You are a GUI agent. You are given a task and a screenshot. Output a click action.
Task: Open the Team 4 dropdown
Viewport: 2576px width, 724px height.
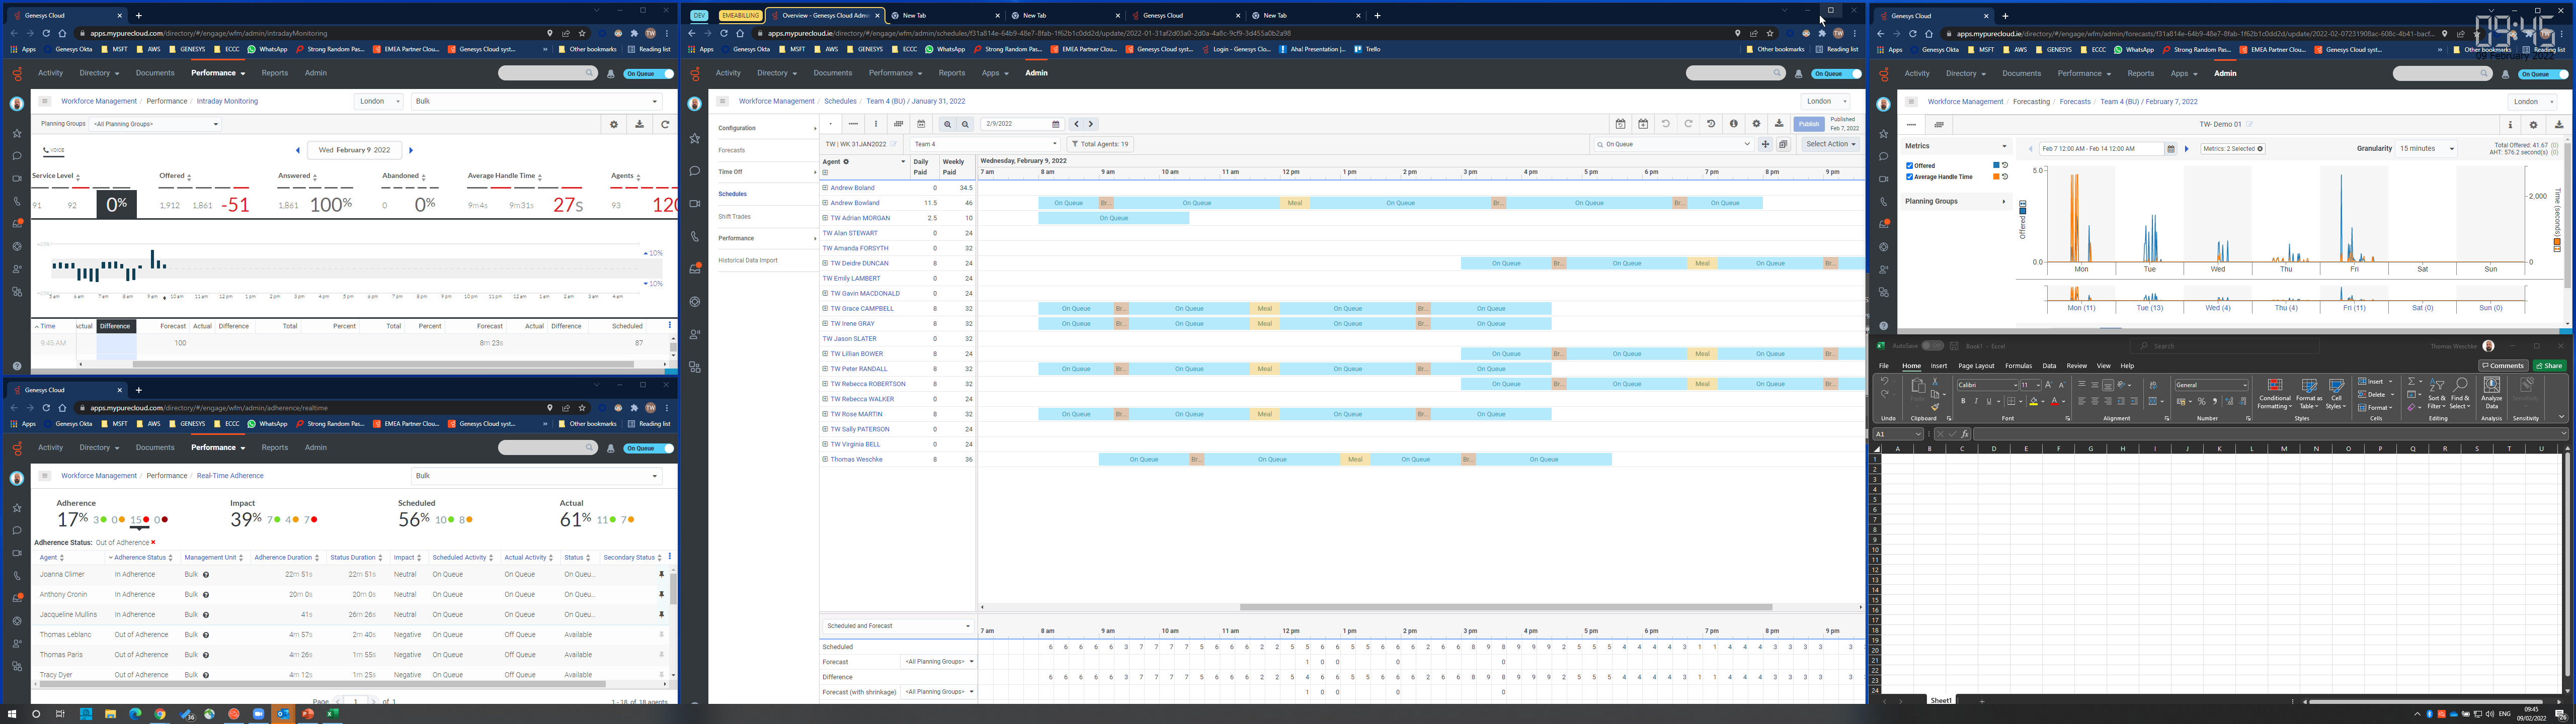[984, 144]
